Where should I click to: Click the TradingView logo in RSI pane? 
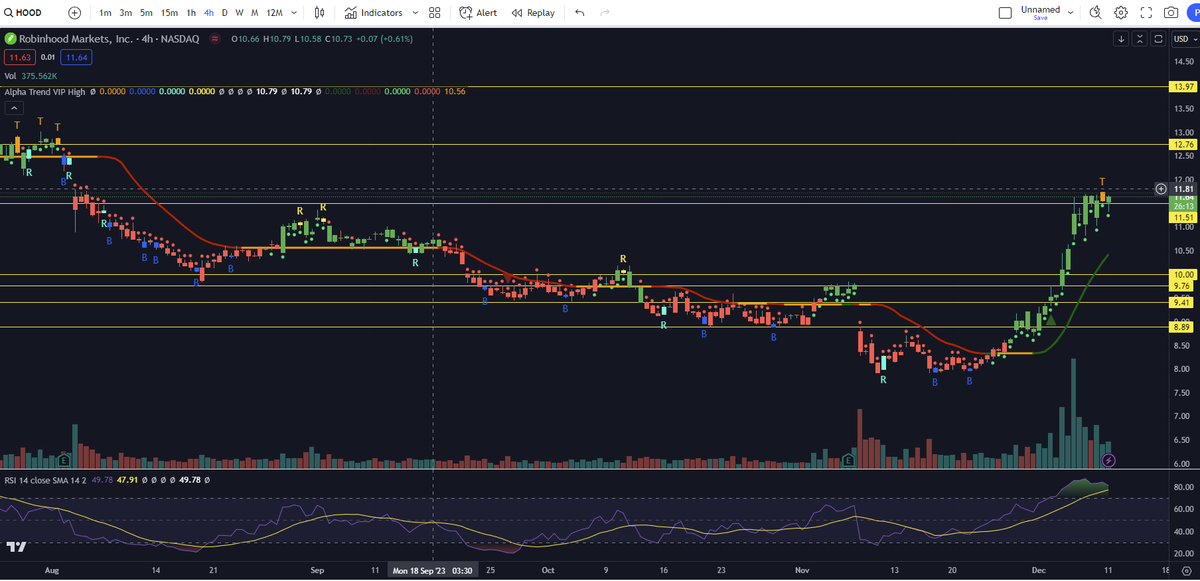(x=15, y=546)
